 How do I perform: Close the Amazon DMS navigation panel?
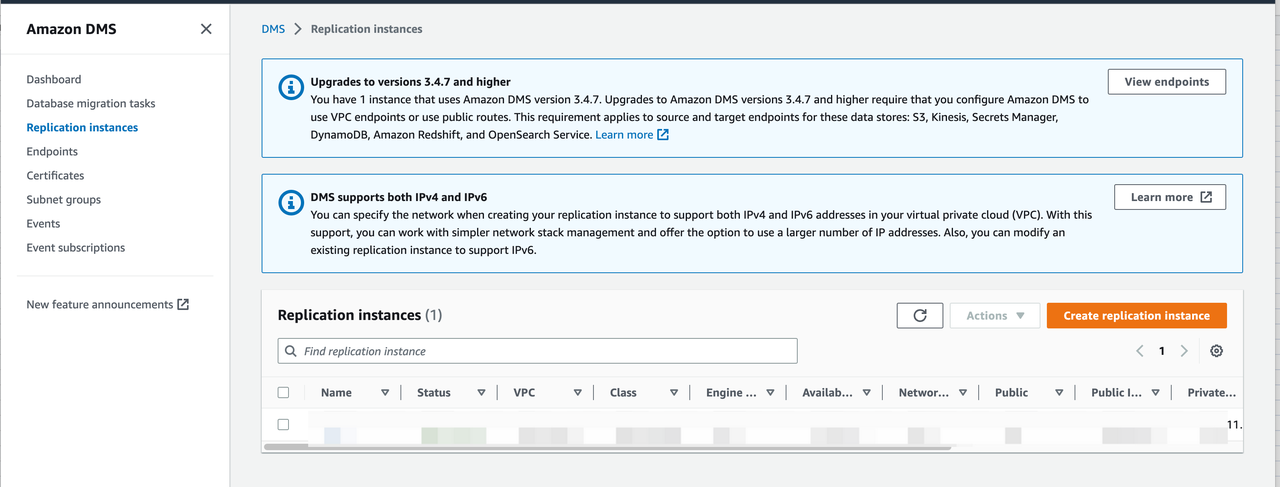point(206,29)
